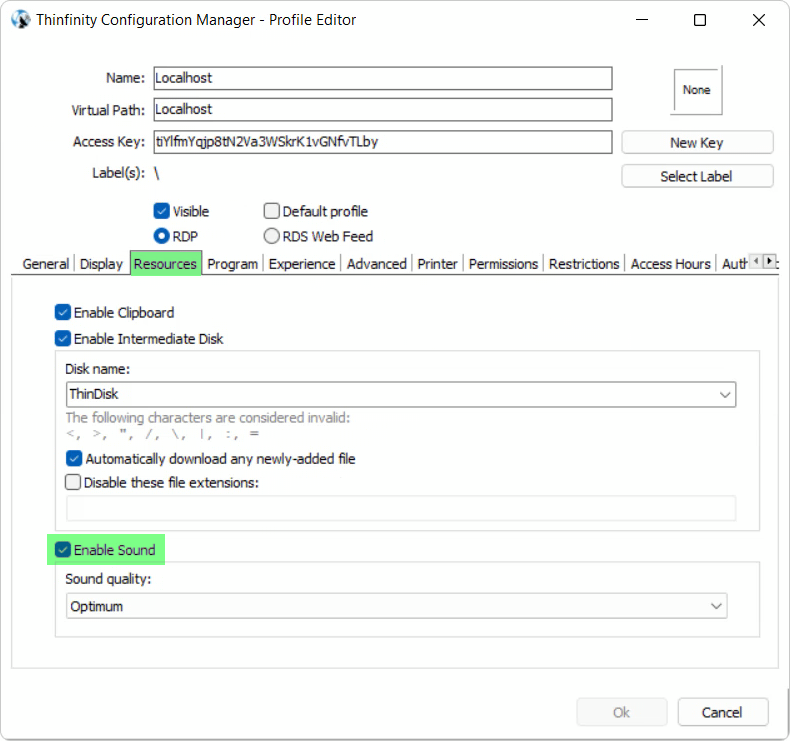Minimize the Profile Editor window
The image size is (790, 741).
click(x=642, y=20)
